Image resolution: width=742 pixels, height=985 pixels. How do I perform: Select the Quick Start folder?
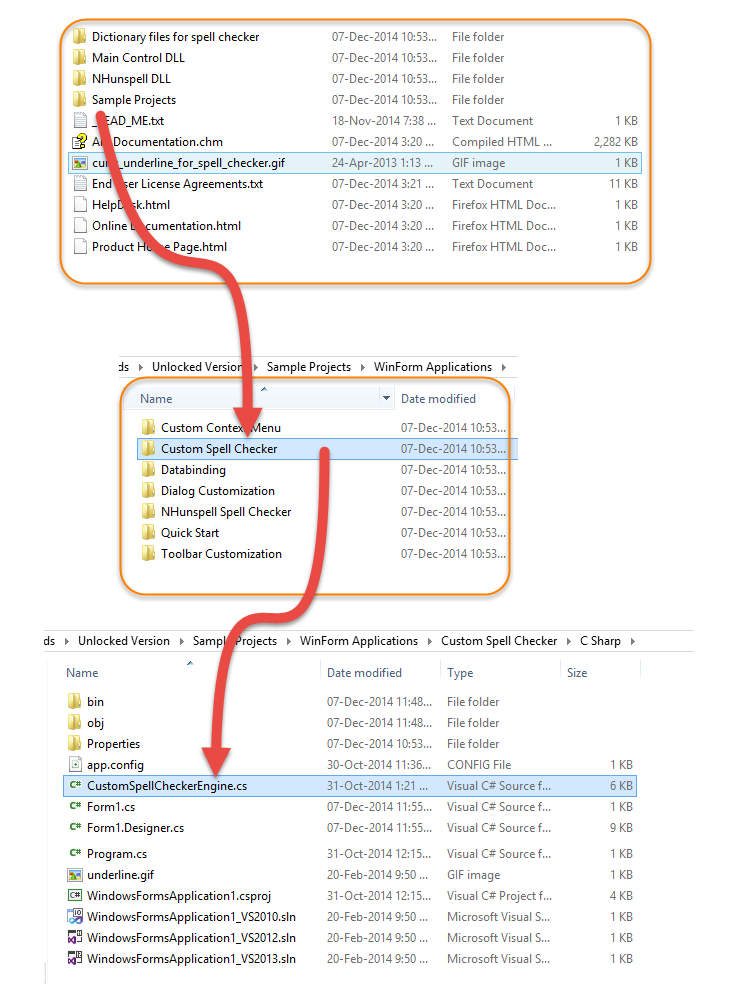click(x=190, y=533)
